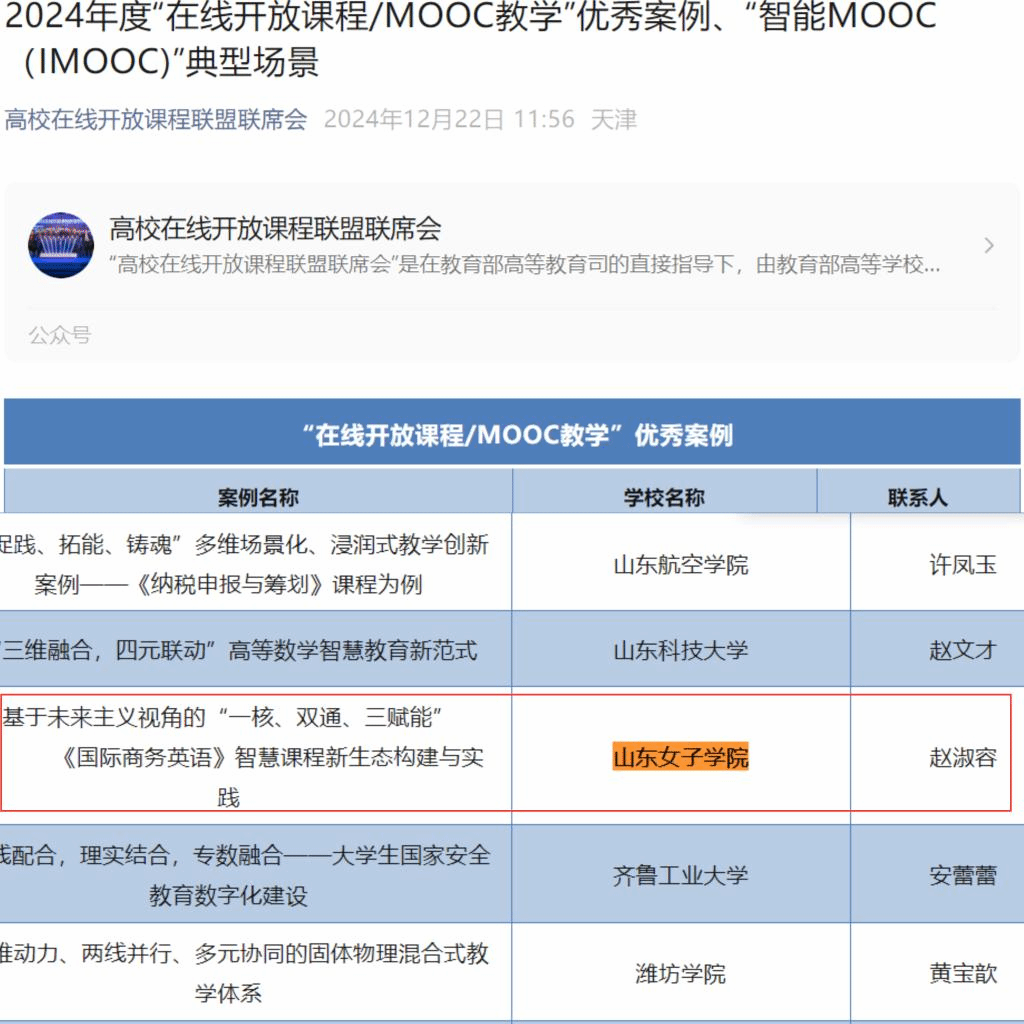Click the location label 天津

click(613, 120)
